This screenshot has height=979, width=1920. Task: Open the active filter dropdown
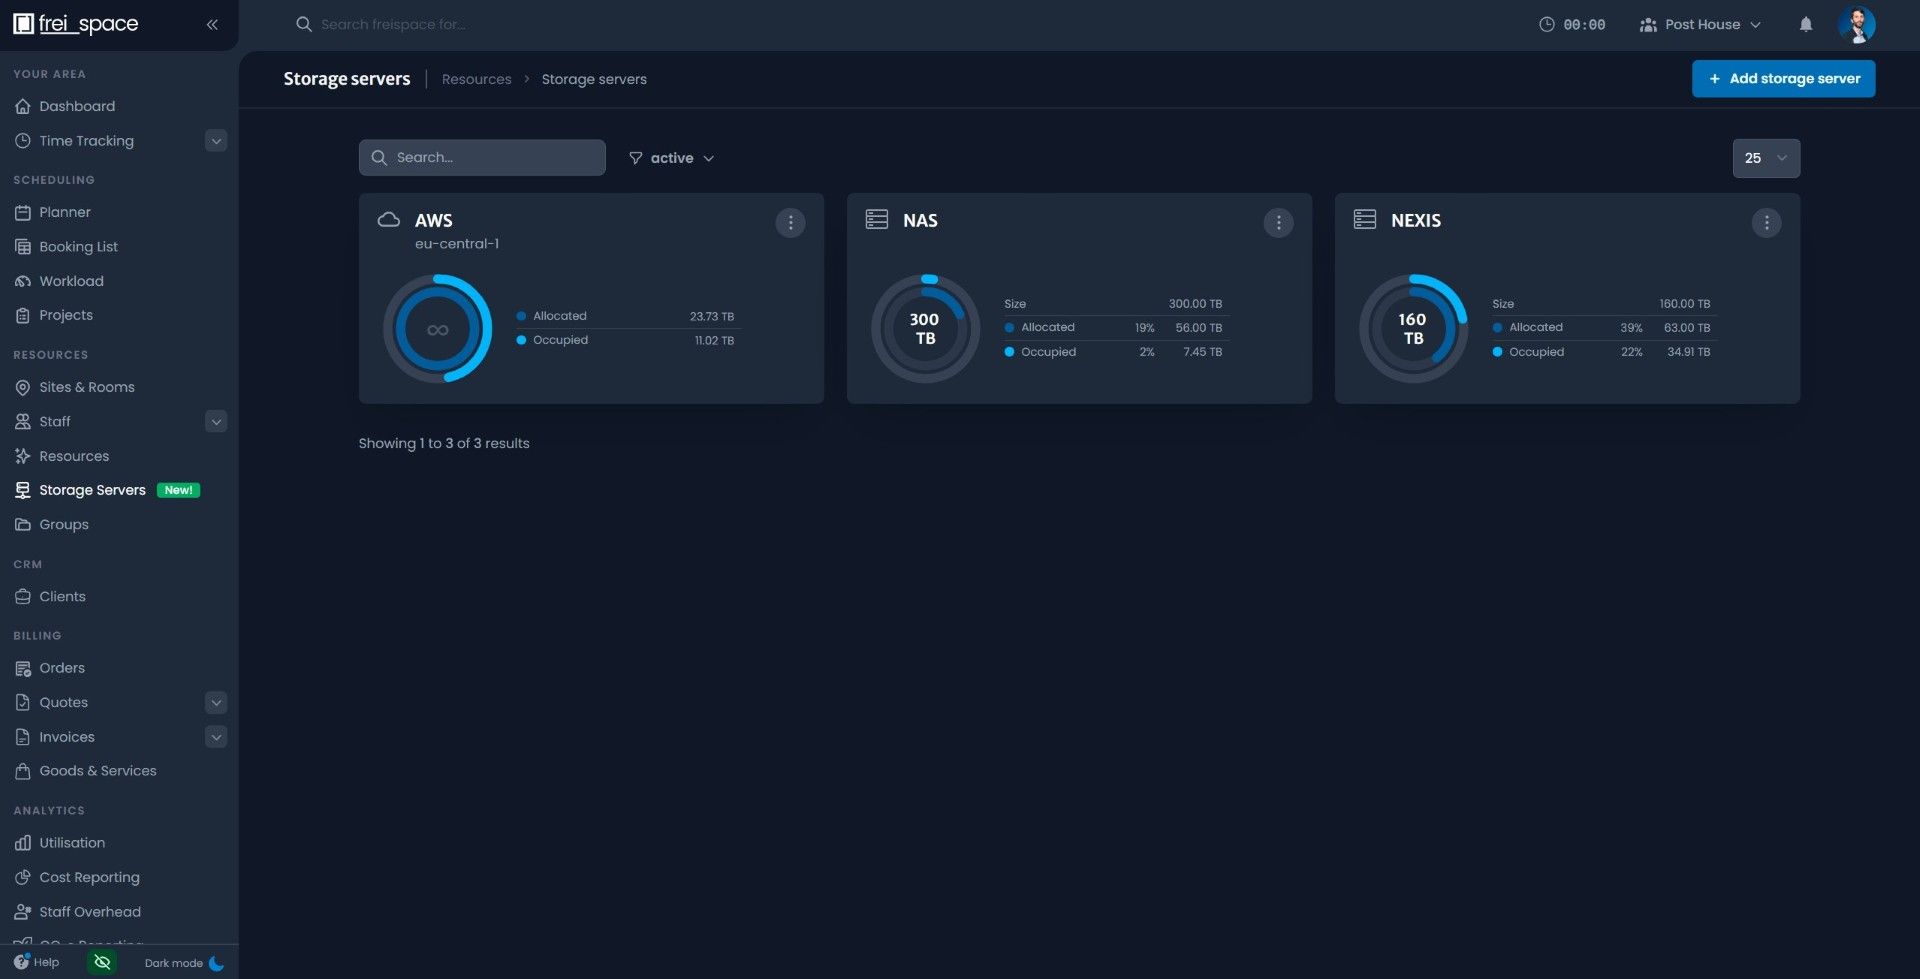(x=671, y=157)
